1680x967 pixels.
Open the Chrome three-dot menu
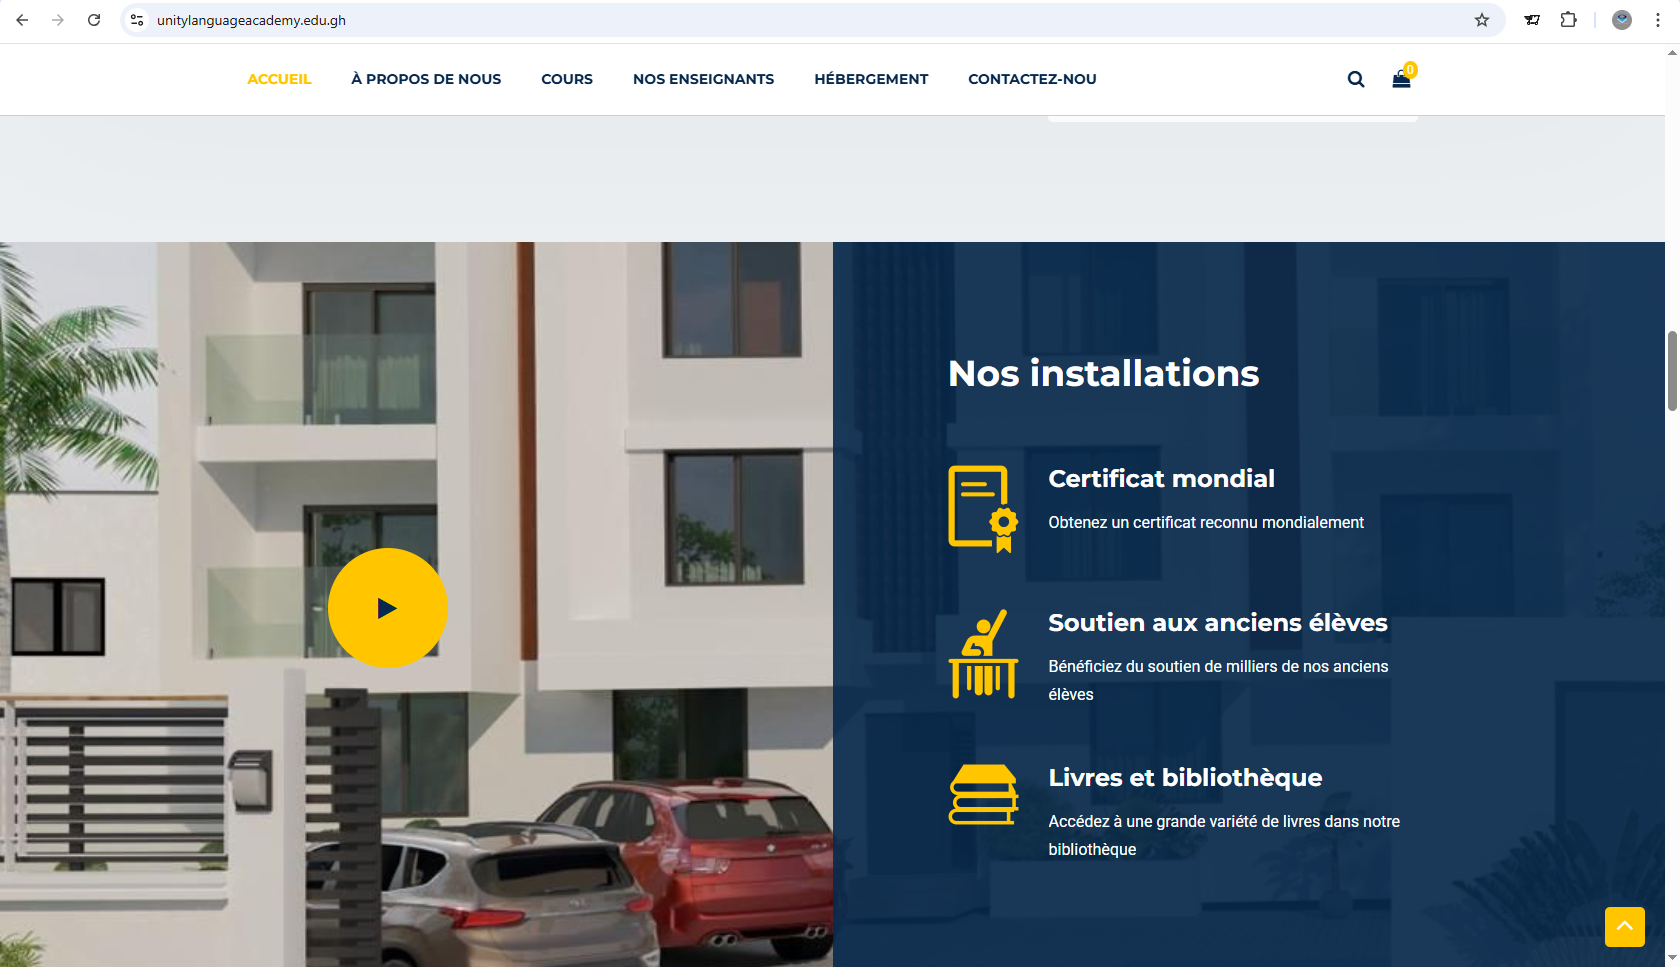(1657, 20)
